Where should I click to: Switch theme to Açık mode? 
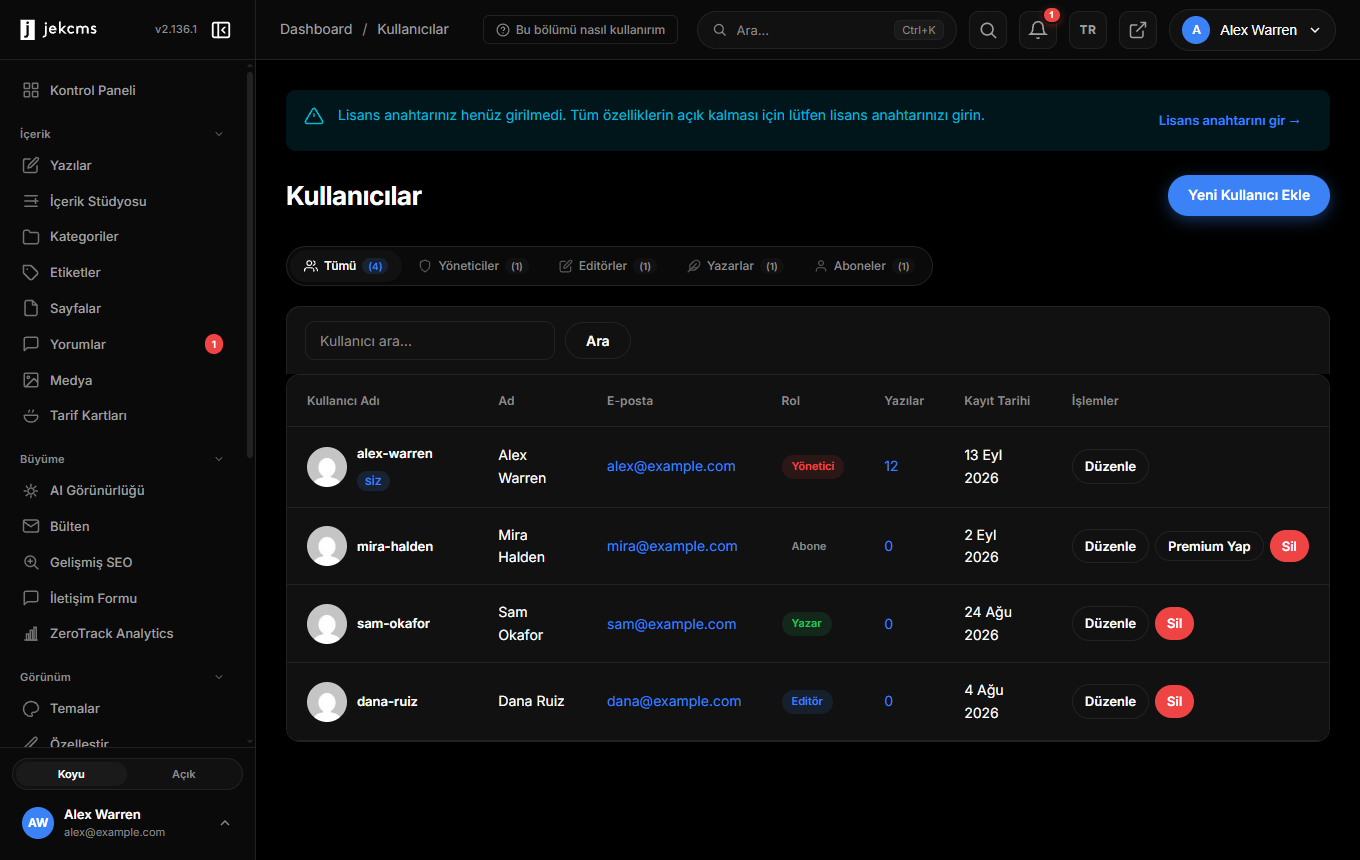coord(184,774)
